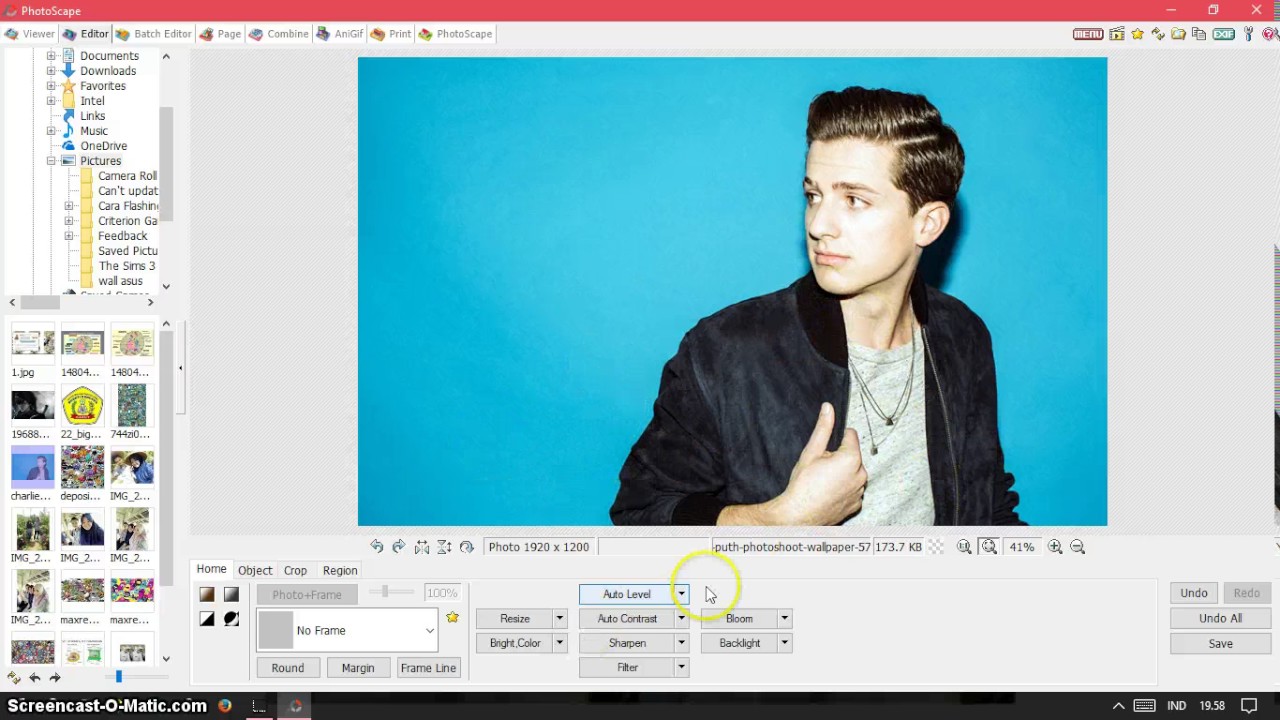Switch to the Viewer tab
1280x720 pixels.
[x=29, y=34]
